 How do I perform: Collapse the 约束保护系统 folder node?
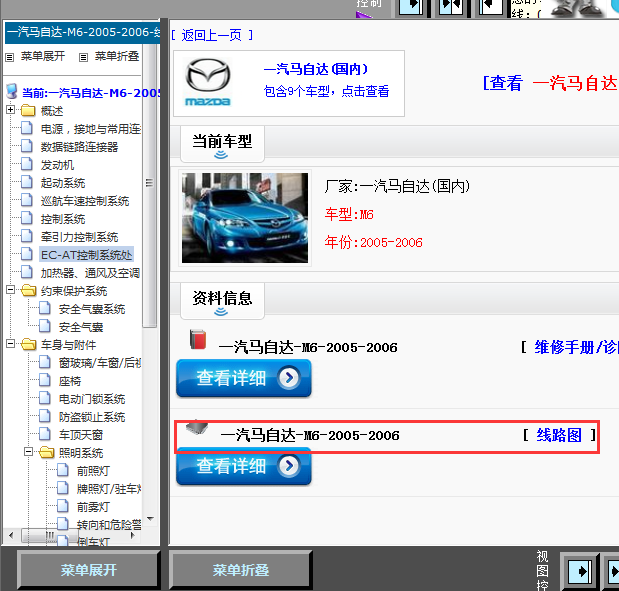11,290
